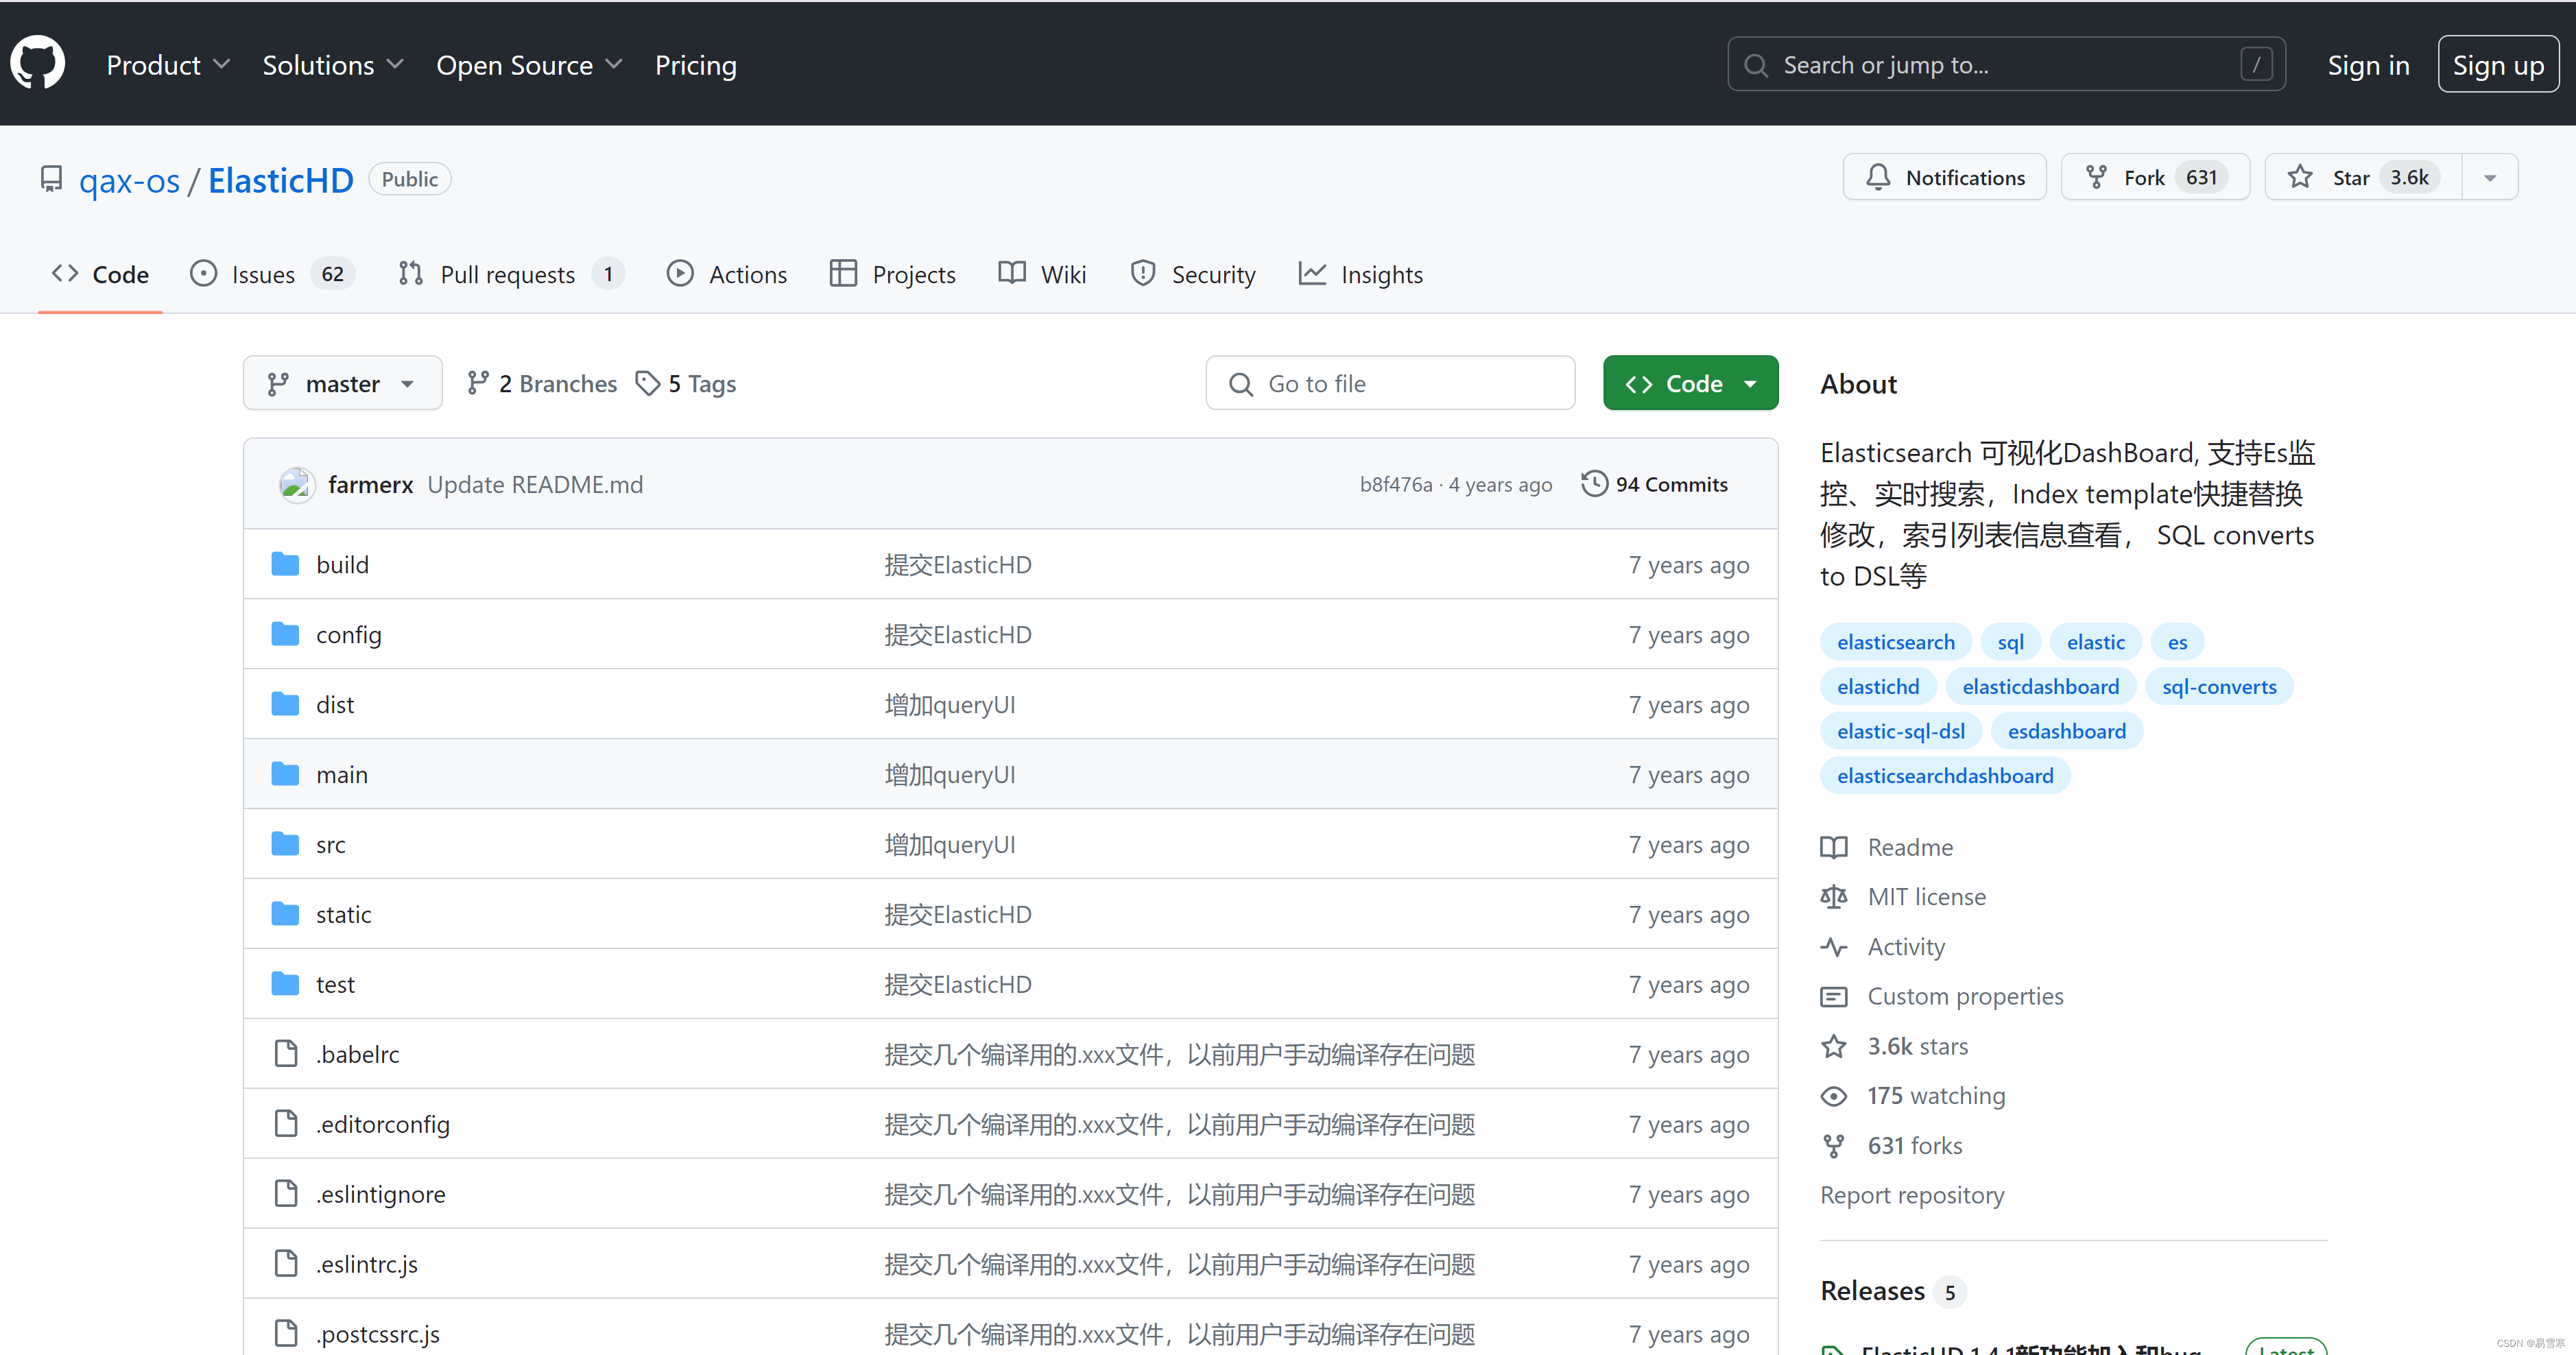Open the Pull requests icon
Image resolution: width=2576 pixels, height=1355 pixels.
pyautogui.click(x=410, y=273)
